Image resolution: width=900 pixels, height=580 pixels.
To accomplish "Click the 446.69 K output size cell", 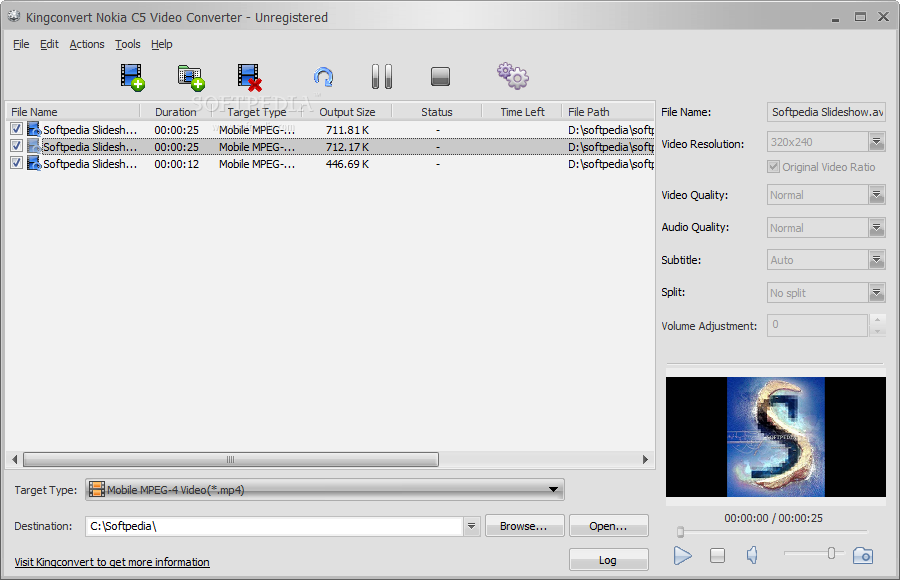I will click(347, 164).
